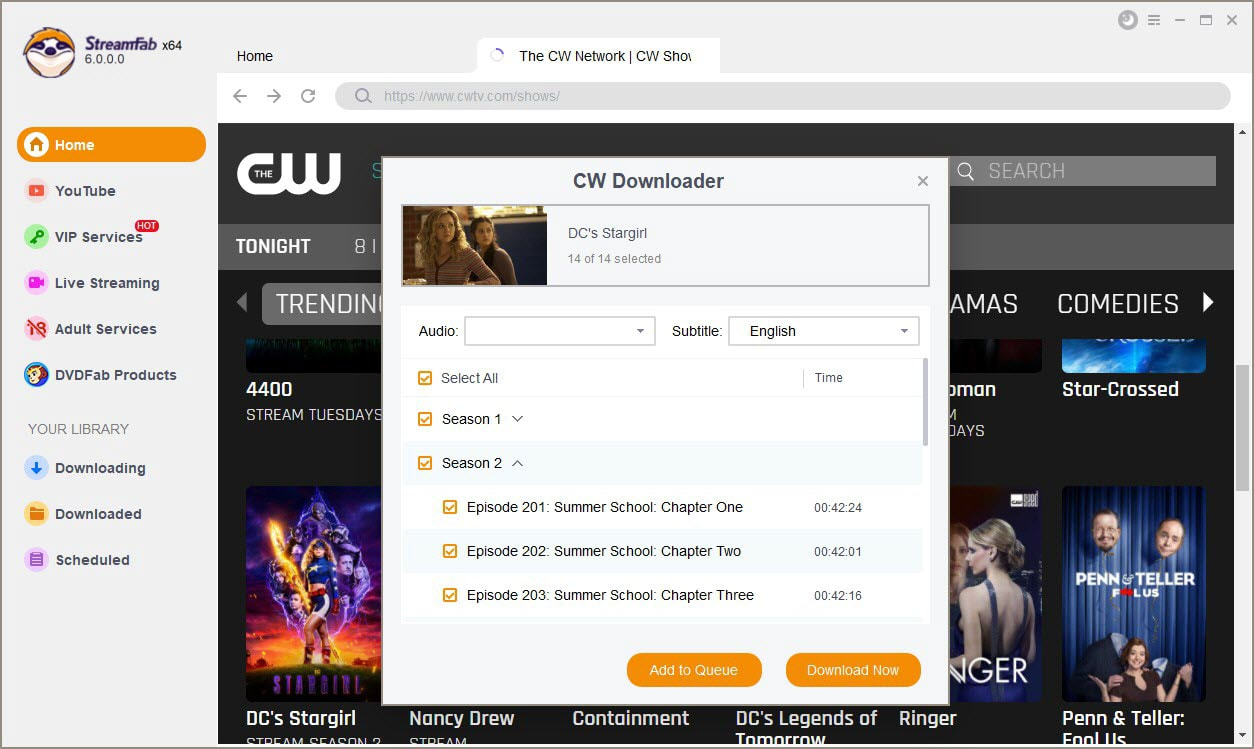Viewport: 1254px width, 749px height.
Task: Open the Penn & Teller poster
Action: click(1134, 594)
